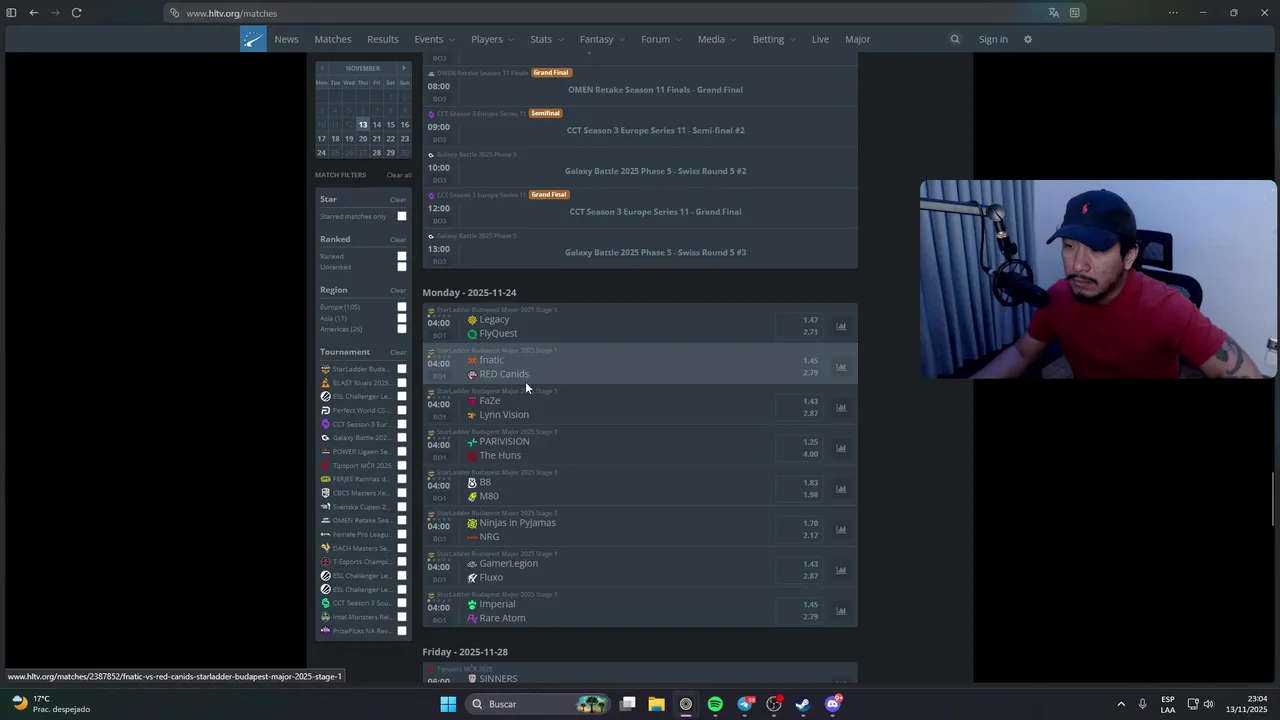The width and height of the screenshot is (1280, 720).
Task: Clear the Region filter
Action: point(398,291)
